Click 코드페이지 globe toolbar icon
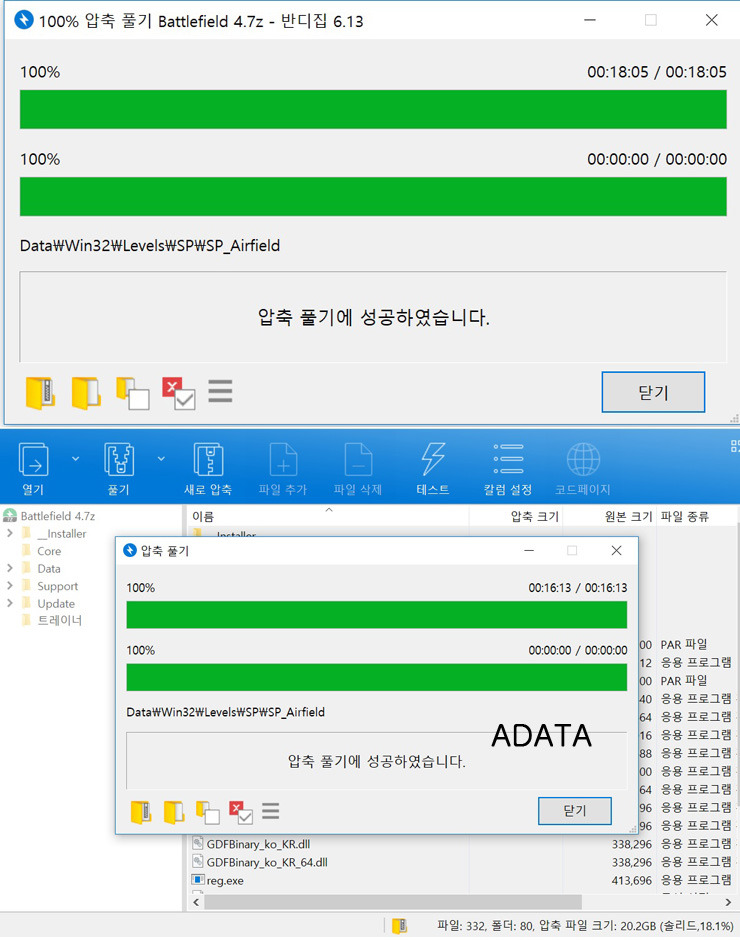Image resolution: width=740 pixels, height=940 pixels. (x=583, y=469)
